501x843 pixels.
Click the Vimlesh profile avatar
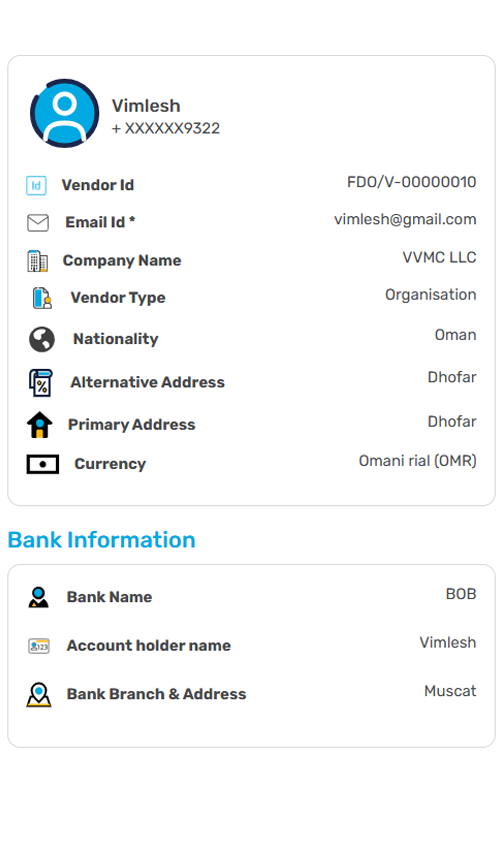(x=65, y=113)
